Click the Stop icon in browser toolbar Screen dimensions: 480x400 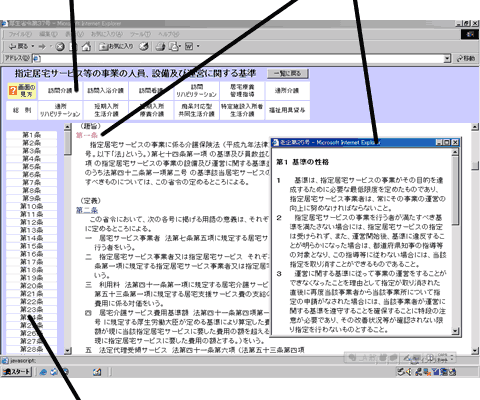click(60, 47)
